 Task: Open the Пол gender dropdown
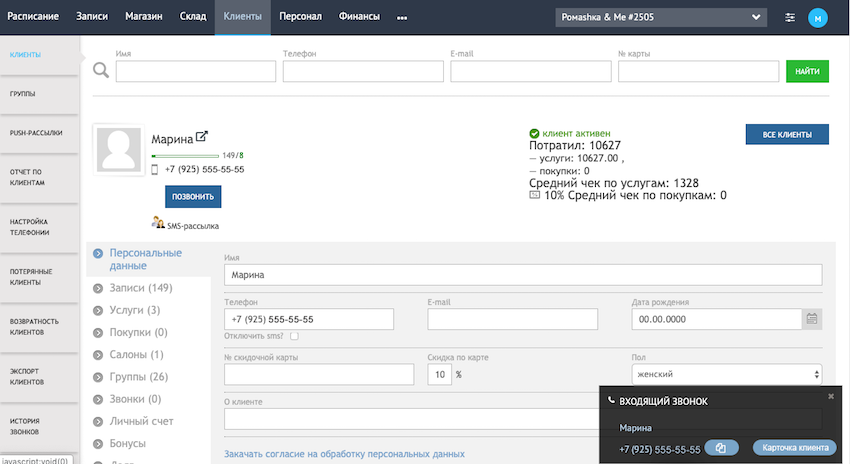(x=726, y=374)
